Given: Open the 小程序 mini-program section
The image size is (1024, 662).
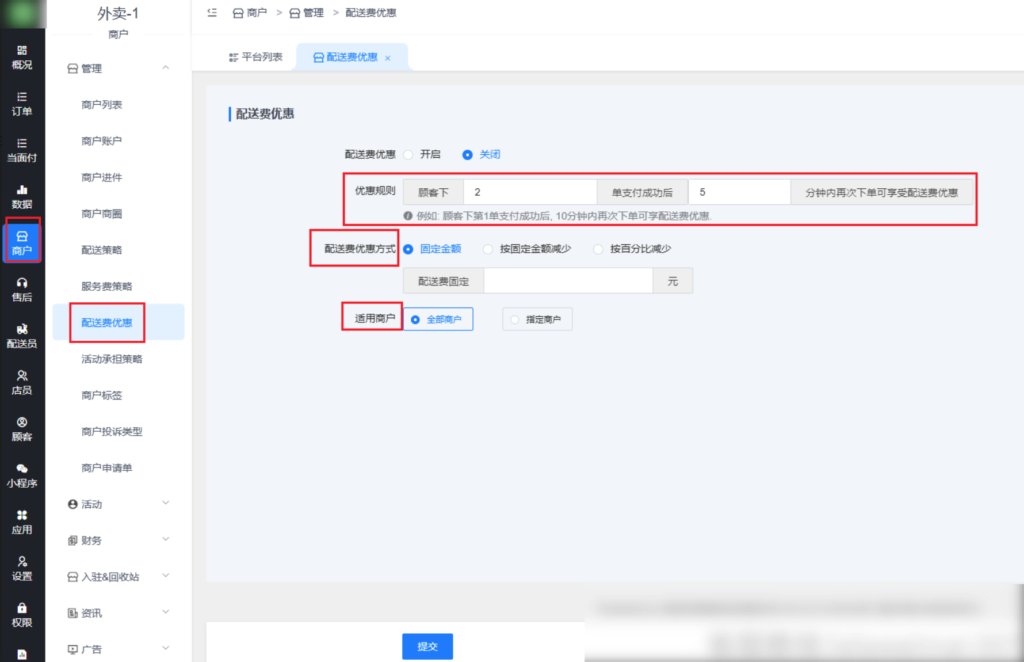Looking at the screenshot, I should click(x=22, y=474).
